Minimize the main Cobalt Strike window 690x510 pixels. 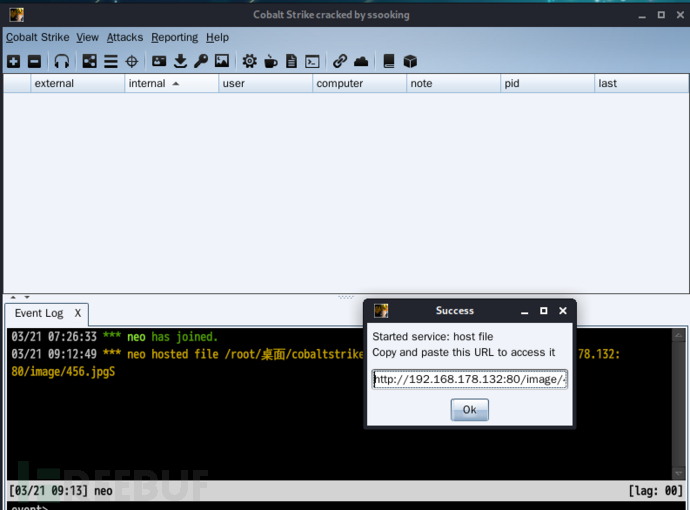coord(642,16)
